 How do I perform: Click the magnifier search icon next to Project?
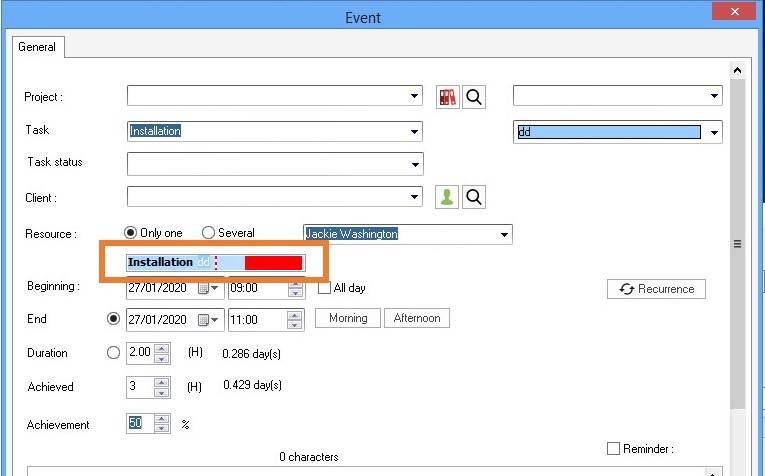click(474, 97)
